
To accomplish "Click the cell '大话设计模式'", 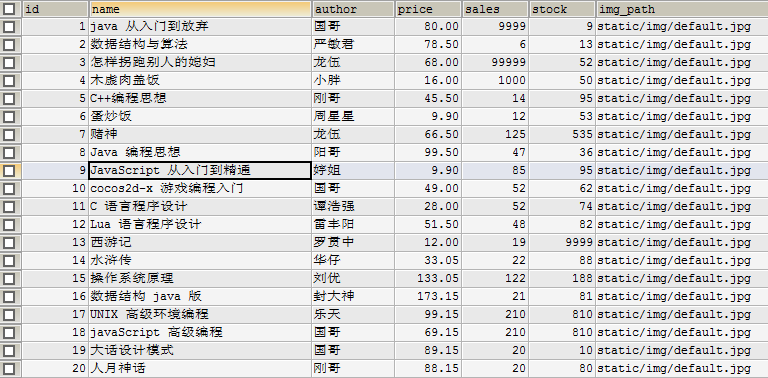I will point(200,350).
